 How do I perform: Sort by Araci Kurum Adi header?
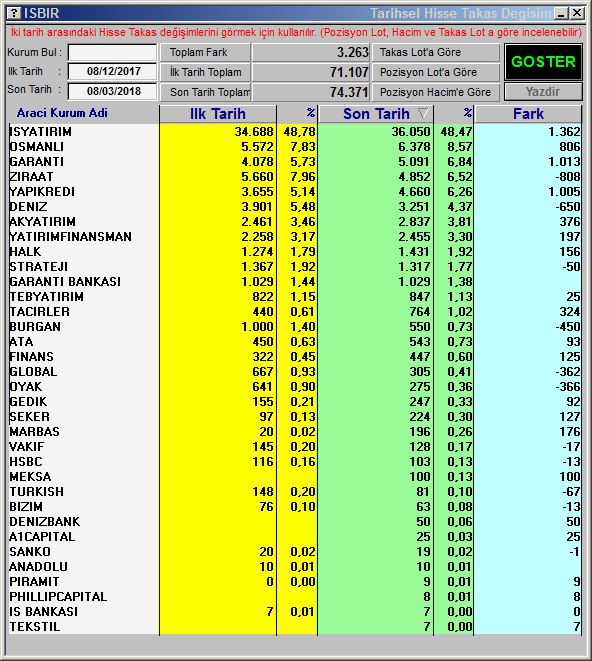point(62,113)
